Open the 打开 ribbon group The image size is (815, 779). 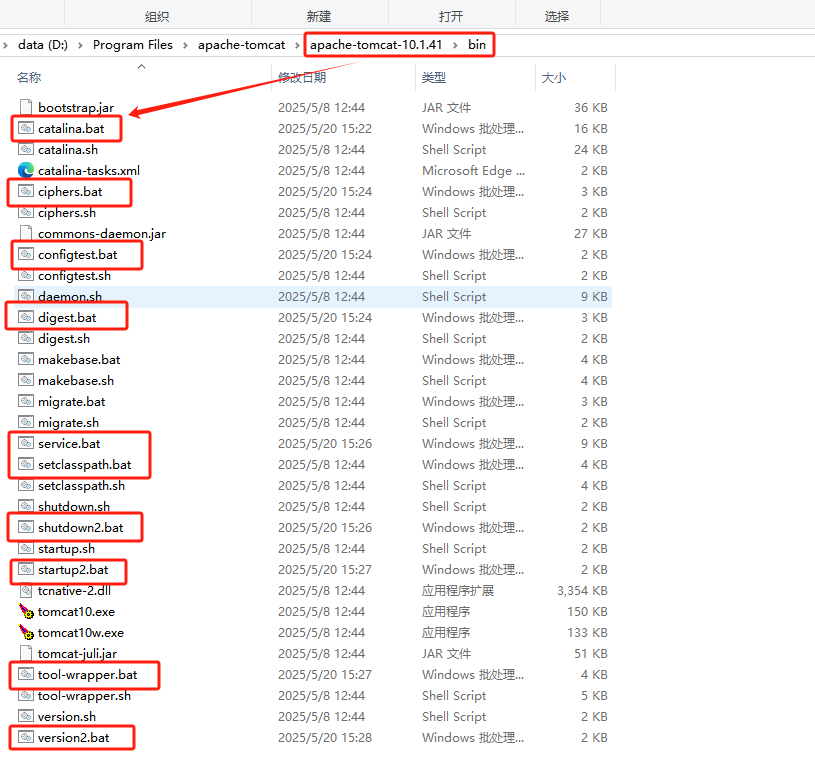[x=451, y=17]
